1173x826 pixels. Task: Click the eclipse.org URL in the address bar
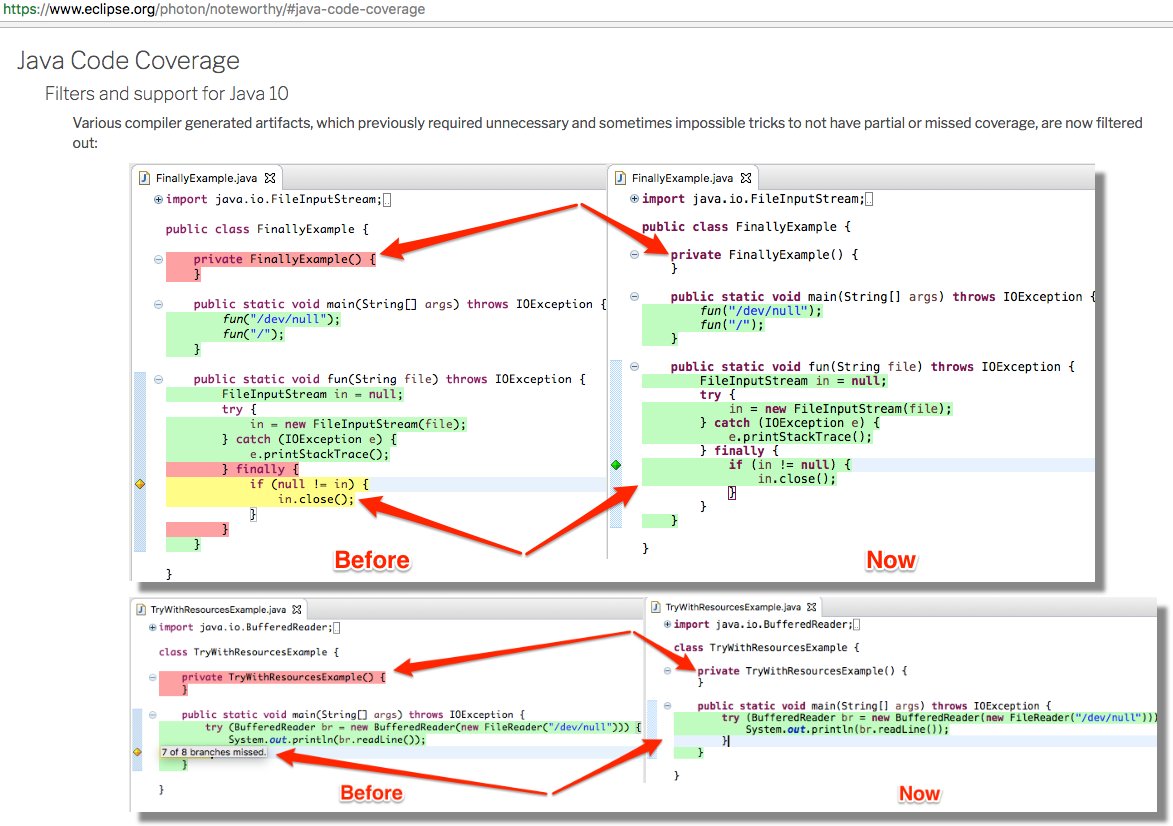[213, 9]
